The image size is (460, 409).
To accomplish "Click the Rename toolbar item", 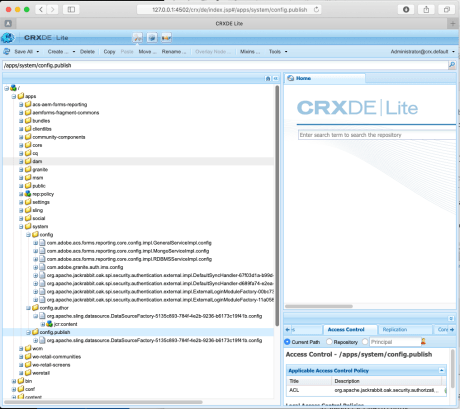I will (174, 52).
